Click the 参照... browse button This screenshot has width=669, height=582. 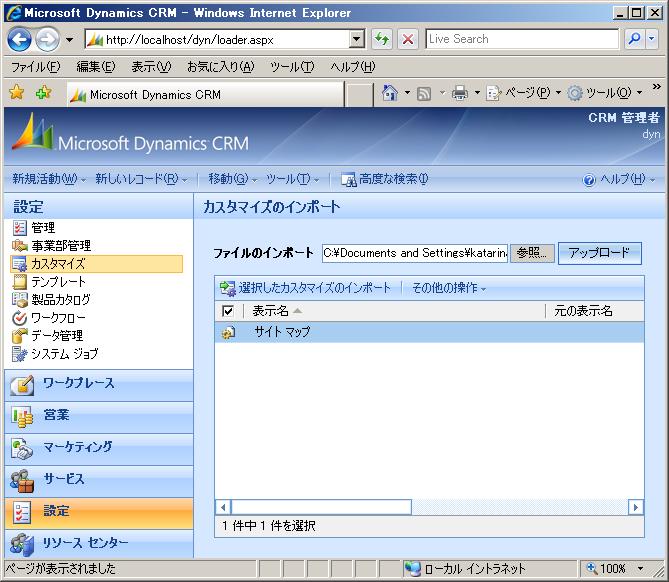click(x=532, y=253)
